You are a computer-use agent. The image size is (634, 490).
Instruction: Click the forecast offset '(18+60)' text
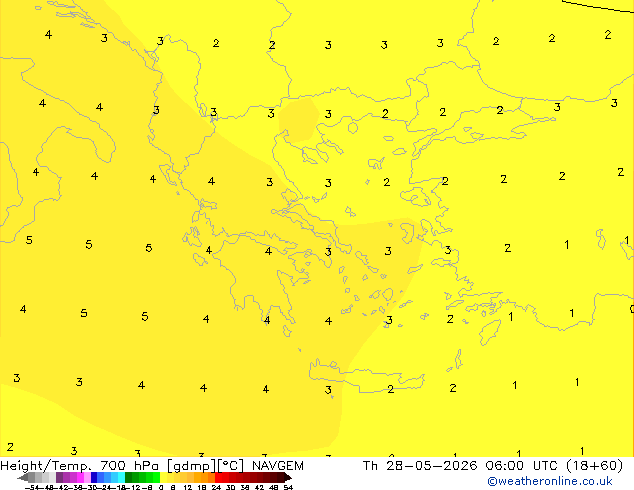(x=594, y=466)
